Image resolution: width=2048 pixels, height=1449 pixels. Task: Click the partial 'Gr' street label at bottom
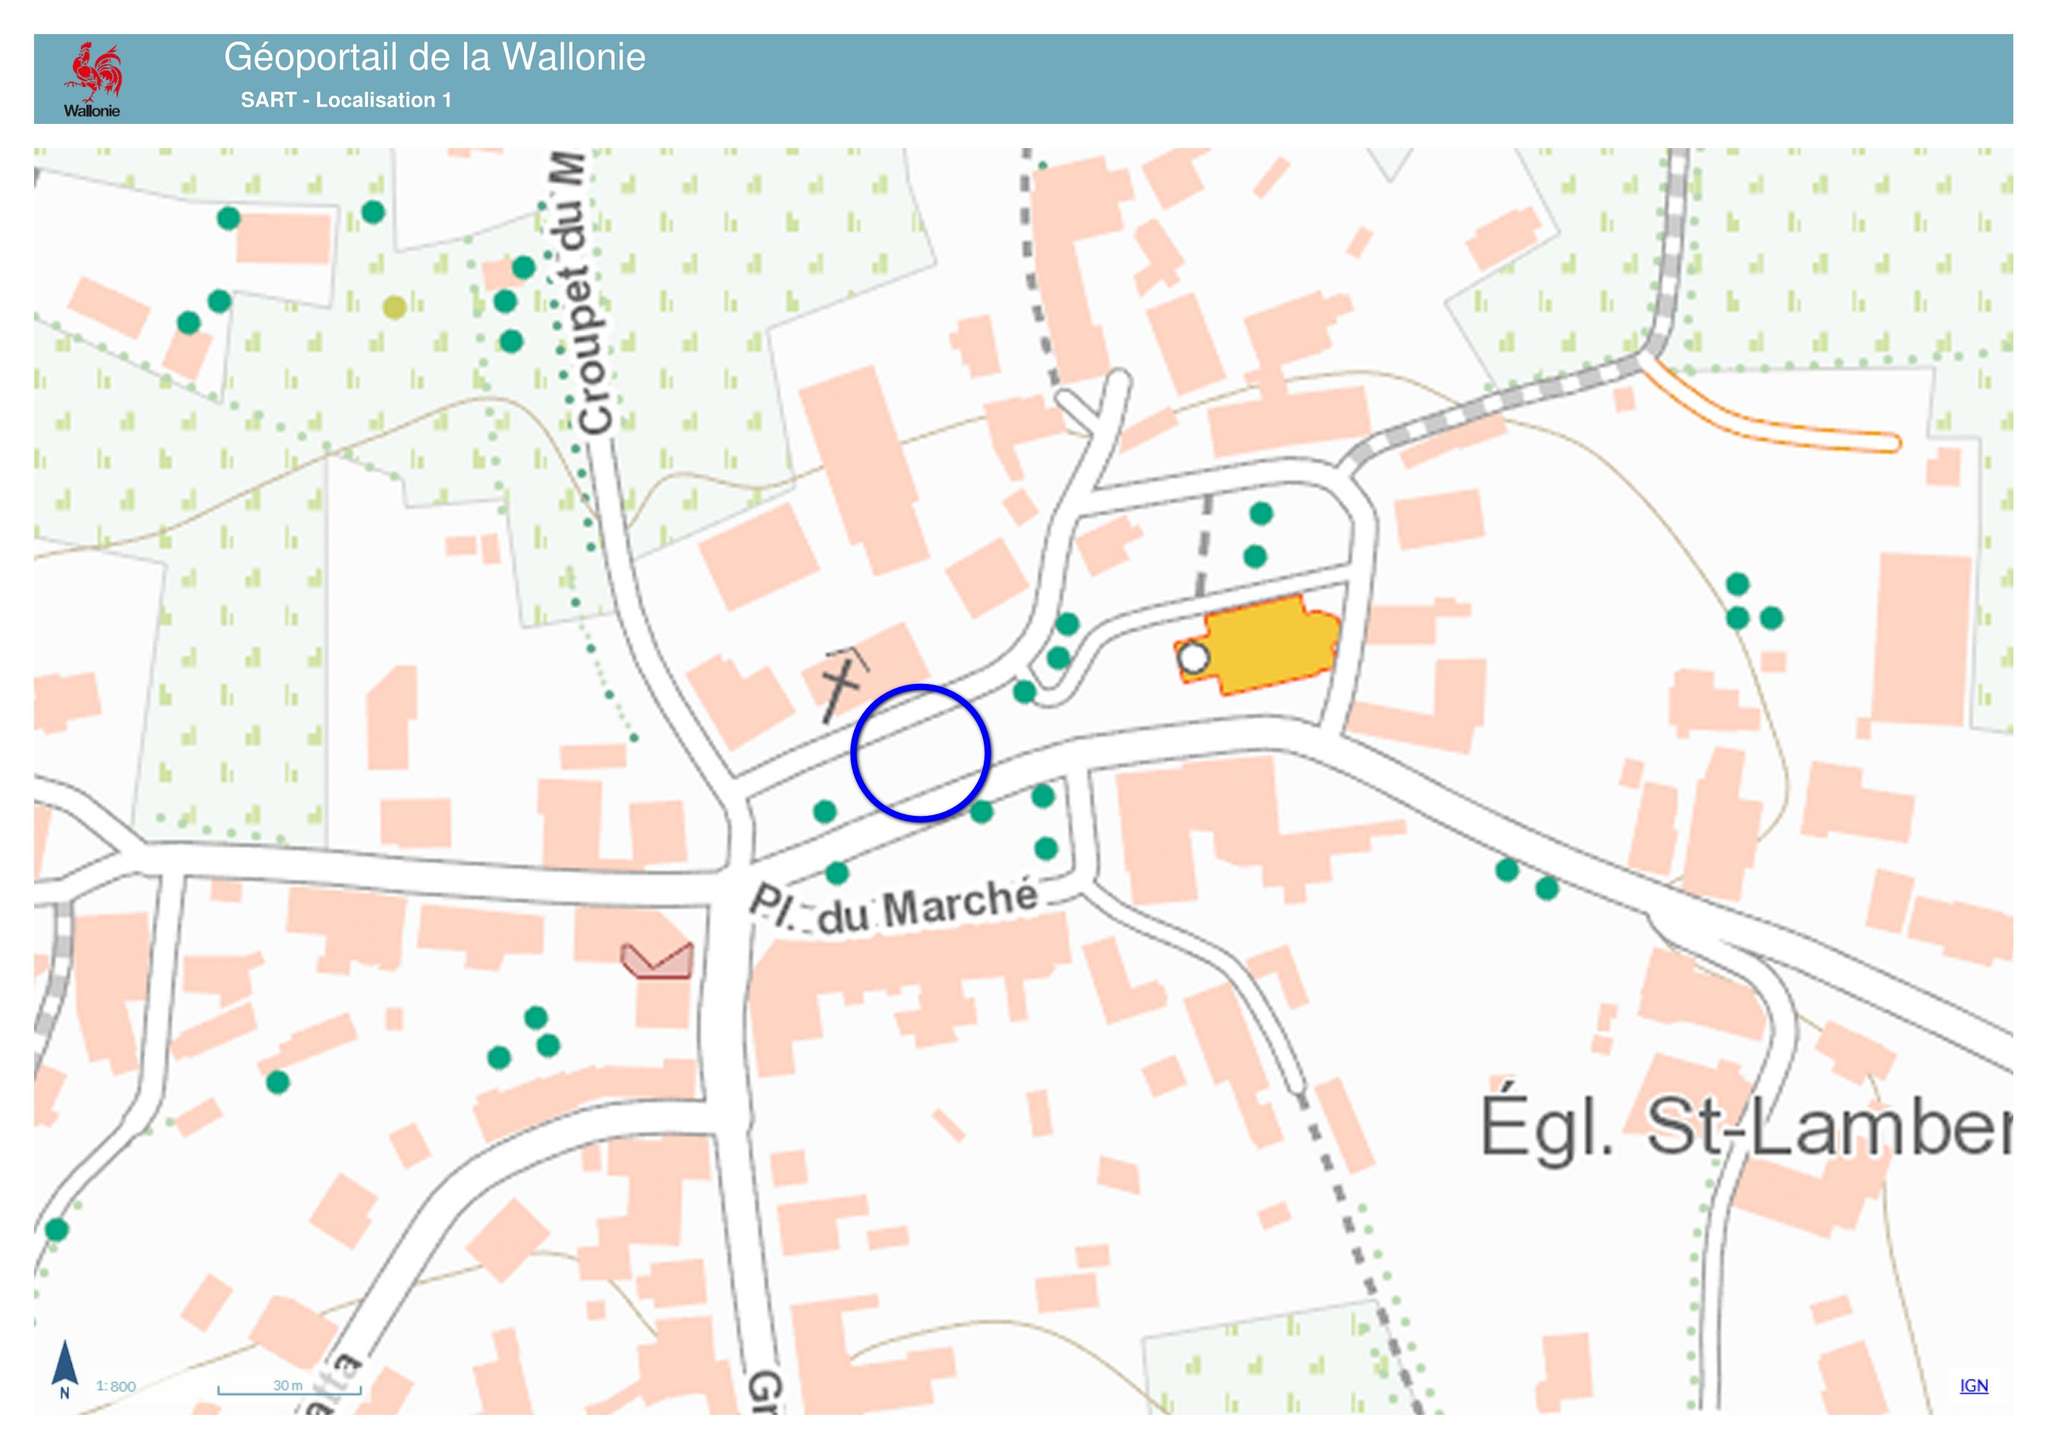click(765, 1391)
